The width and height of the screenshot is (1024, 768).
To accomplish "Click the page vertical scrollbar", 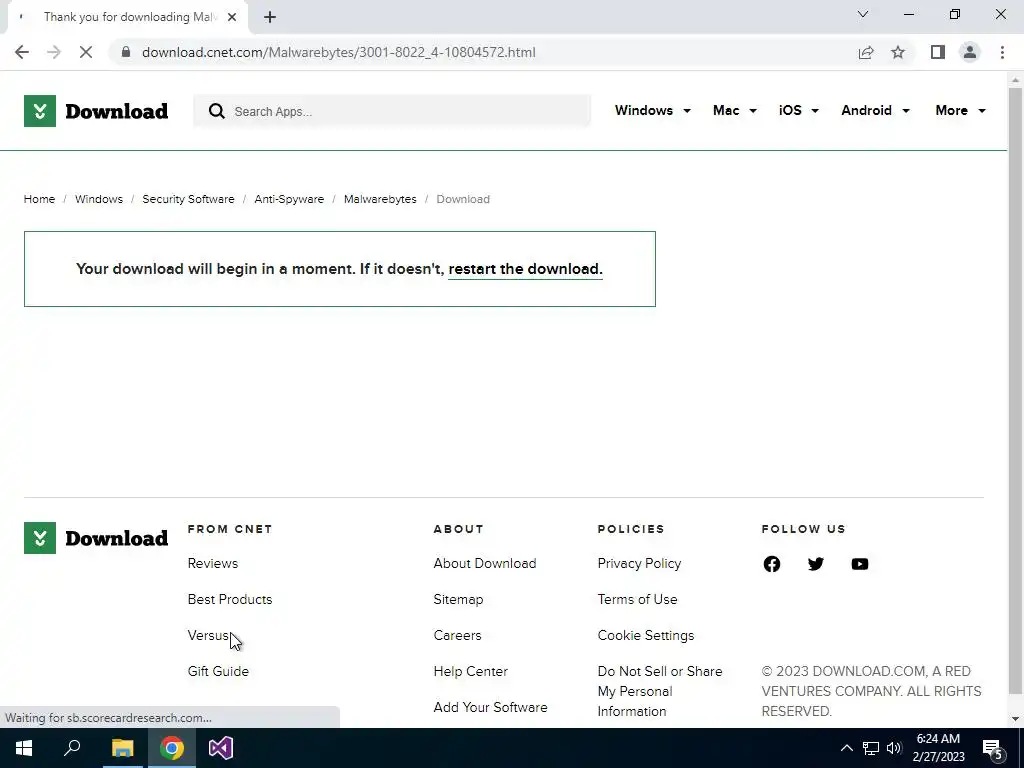I will [x=1015, y=389].
